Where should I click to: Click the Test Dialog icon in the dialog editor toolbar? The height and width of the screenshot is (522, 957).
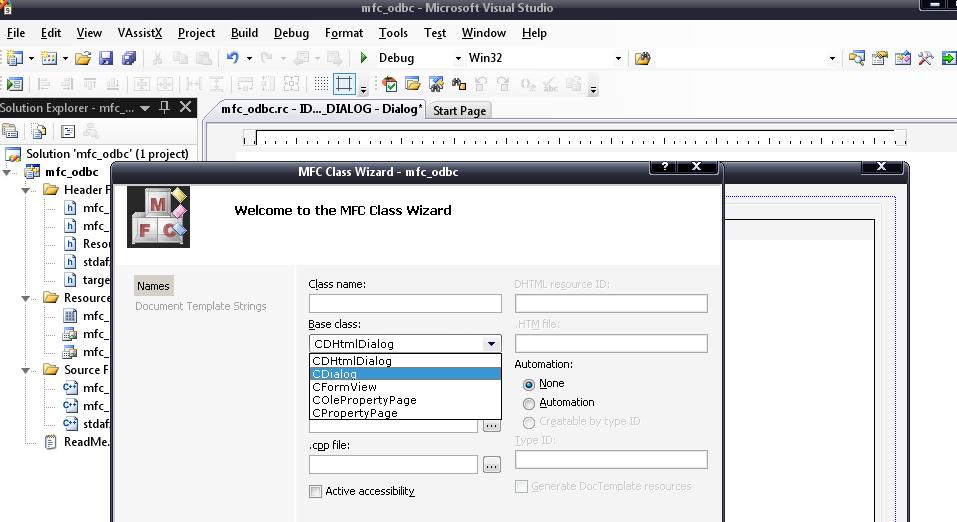(15, 84)
